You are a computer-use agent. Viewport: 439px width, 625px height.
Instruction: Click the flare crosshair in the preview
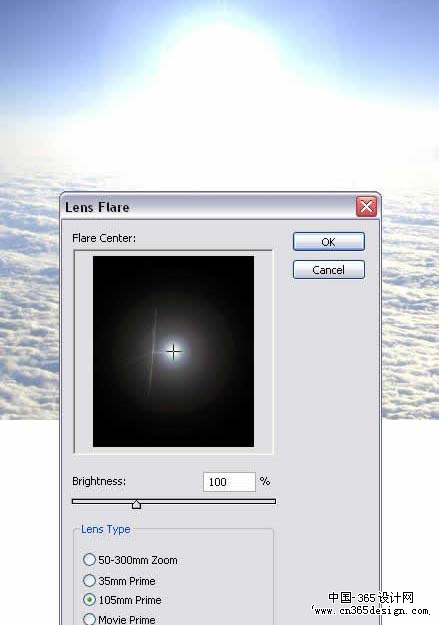pos(173,352)
